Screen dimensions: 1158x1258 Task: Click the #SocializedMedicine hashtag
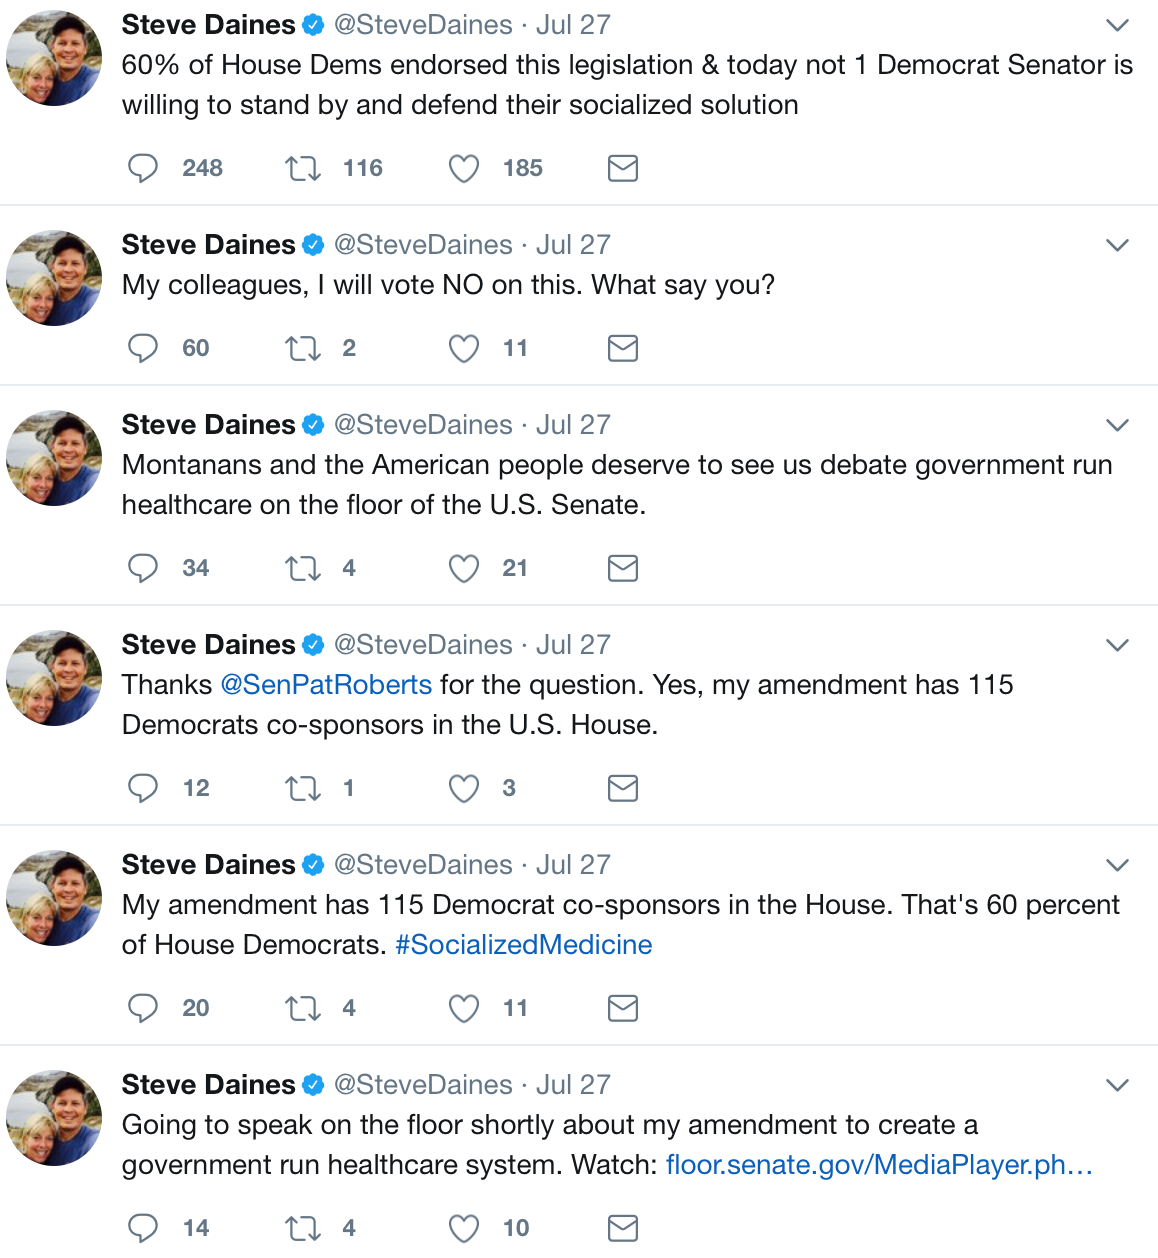coord(523,945)
